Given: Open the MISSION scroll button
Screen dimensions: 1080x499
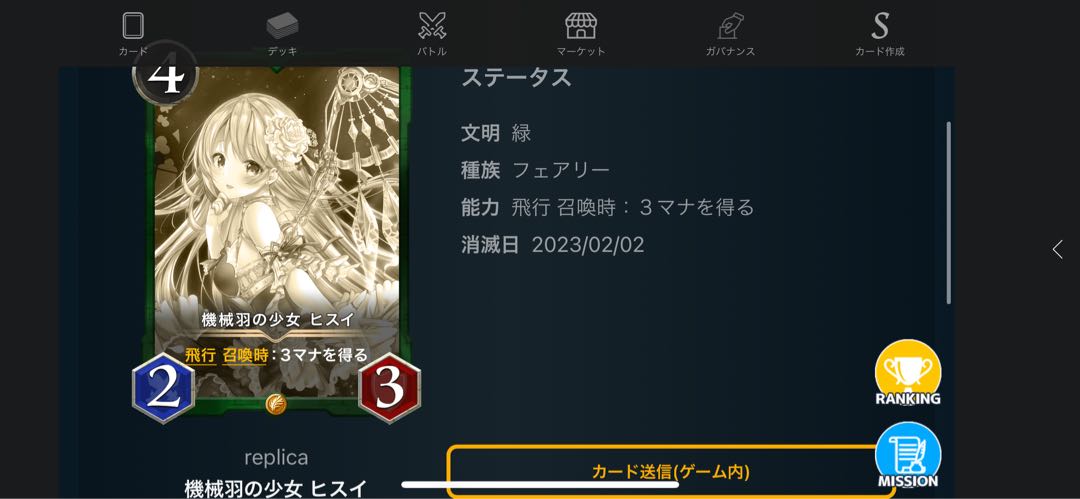Looking at the screenshot, I should pos(908,455).
